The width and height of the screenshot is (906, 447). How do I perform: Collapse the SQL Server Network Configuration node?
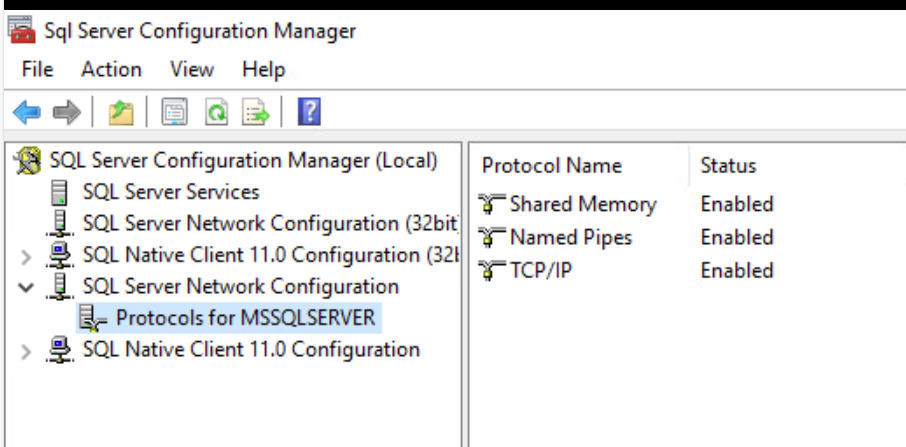pos(26,287)
